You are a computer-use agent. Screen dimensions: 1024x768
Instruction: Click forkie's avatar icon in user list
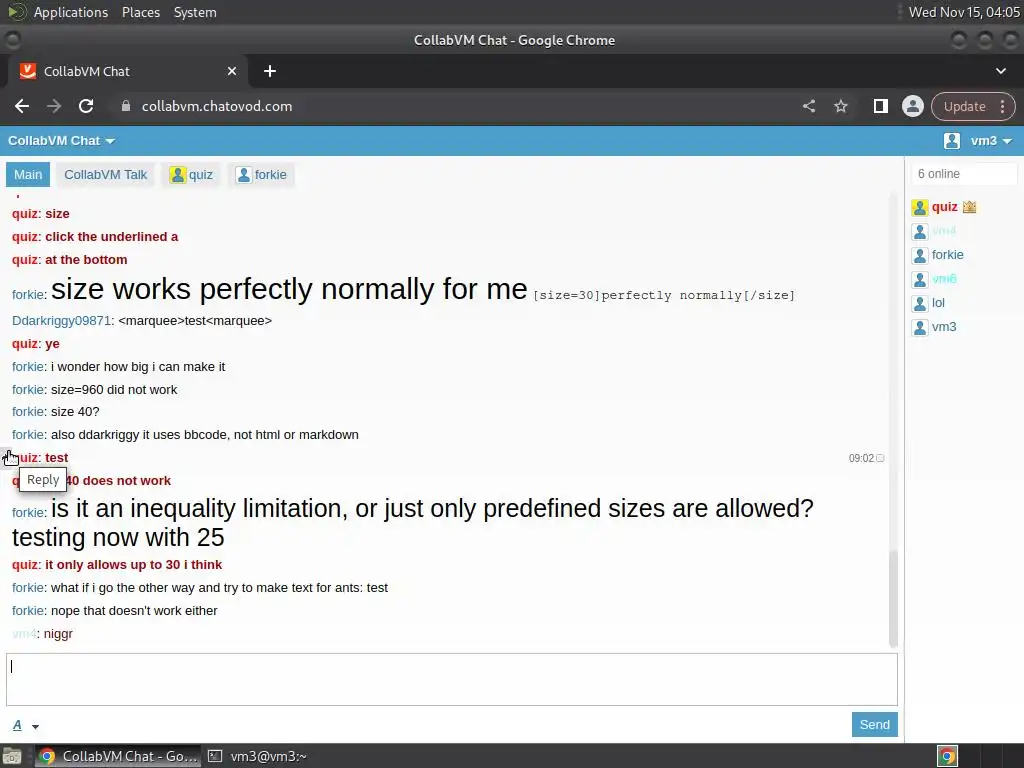pyautogui.click(x=920, y=255)
